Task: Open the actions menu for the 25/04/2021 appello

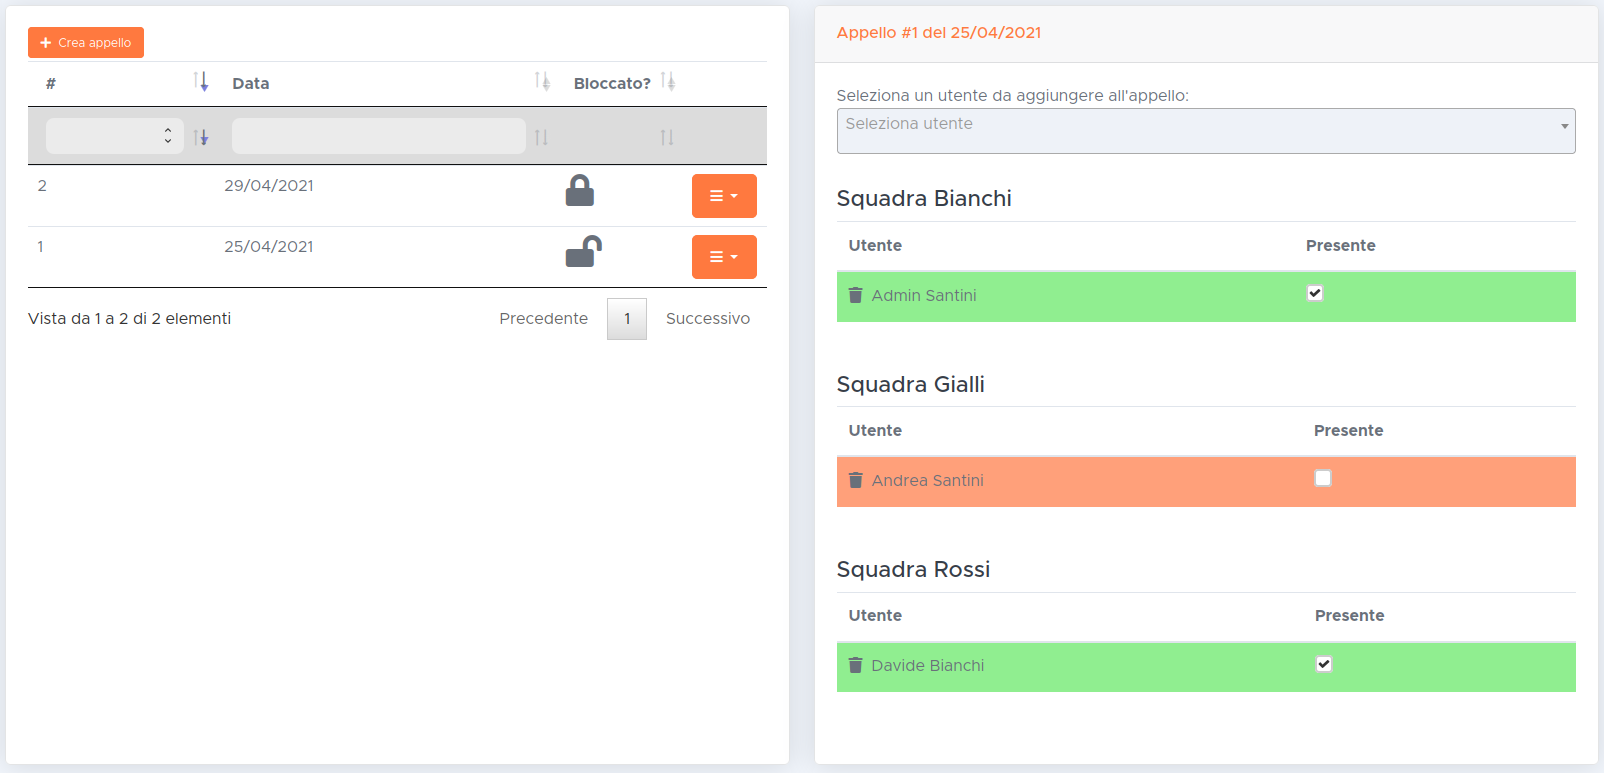Action: tap(724, 257)
